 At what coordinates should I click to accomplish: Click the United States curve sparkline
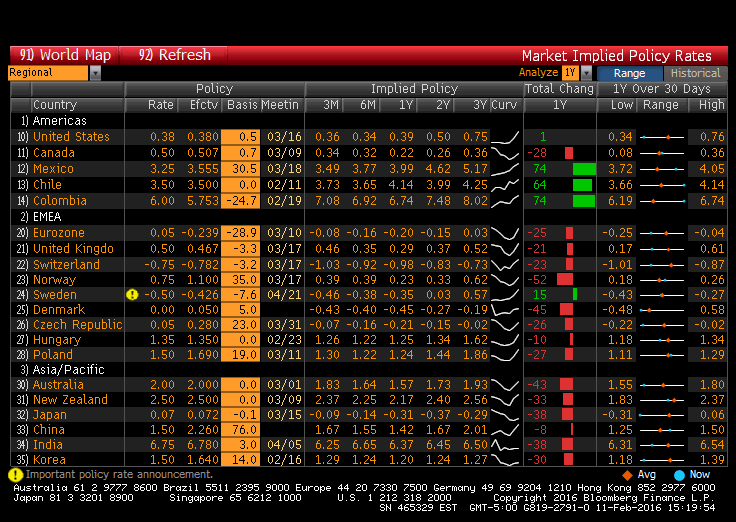pyautogui.click(x=505, y=137)
